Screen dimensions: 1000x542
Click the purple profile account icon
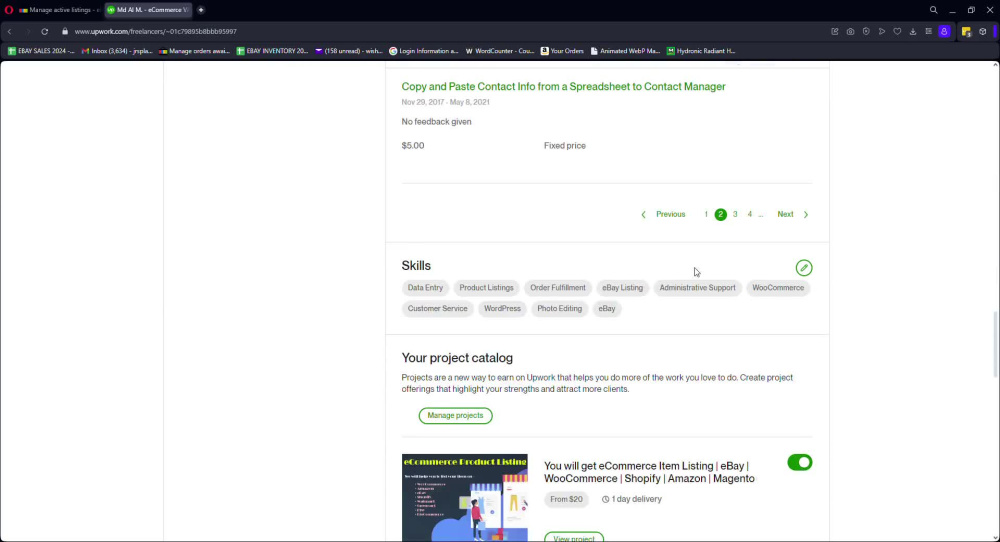click(x=945, y=31)
